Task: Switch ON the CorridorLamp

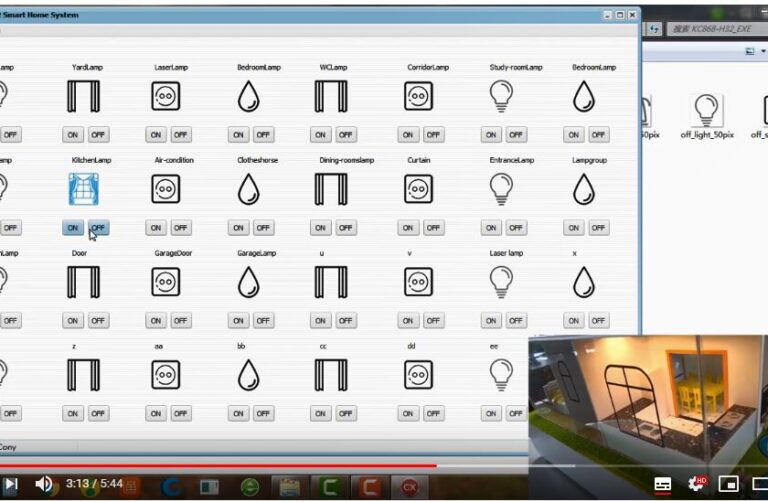Action: [408, 135]
